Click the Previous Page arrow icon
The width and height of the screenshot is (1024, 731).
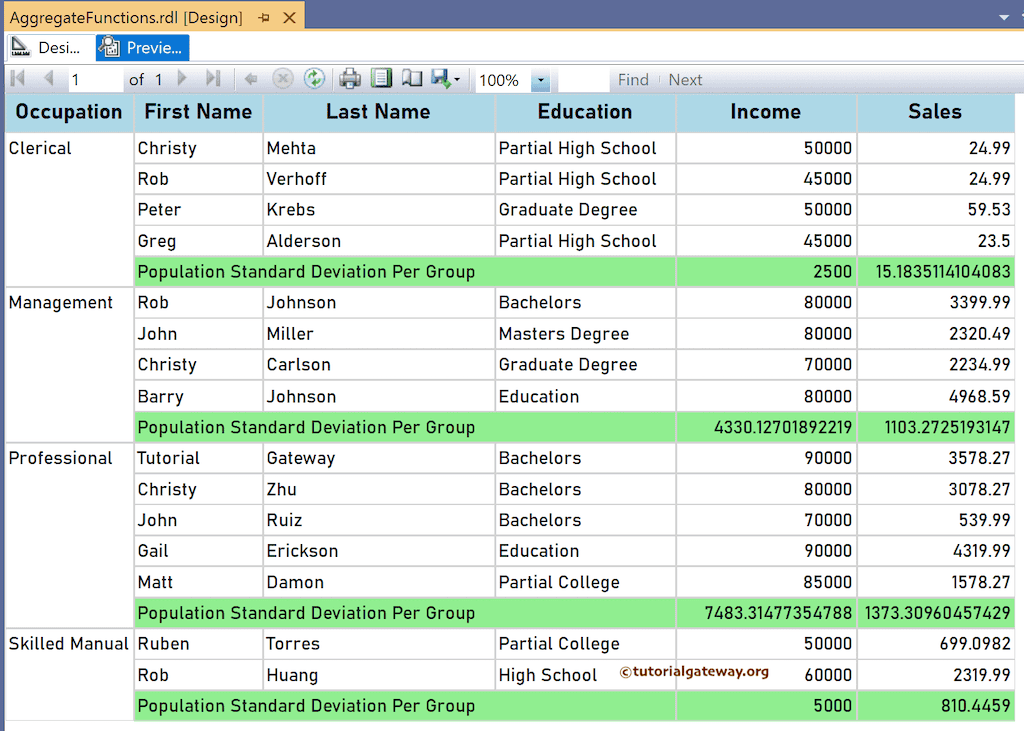coord(48,79)
